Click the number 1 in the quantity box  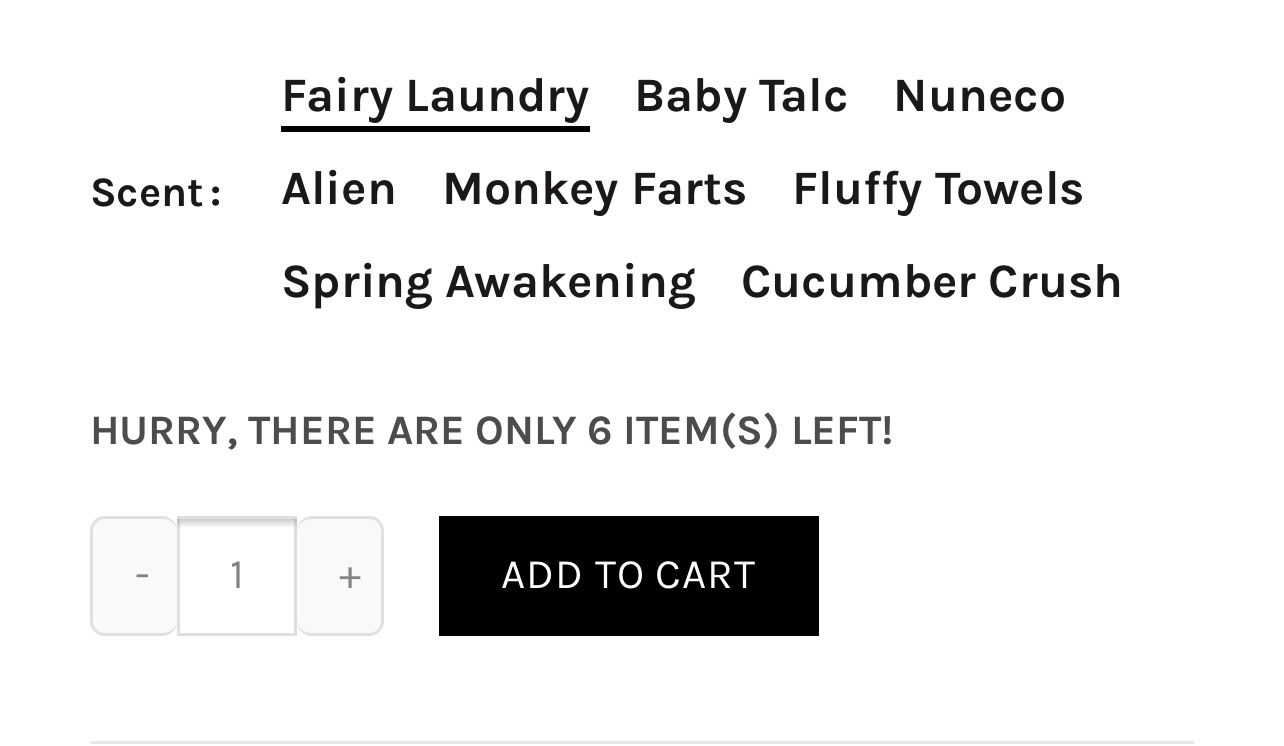click(237, 575)
